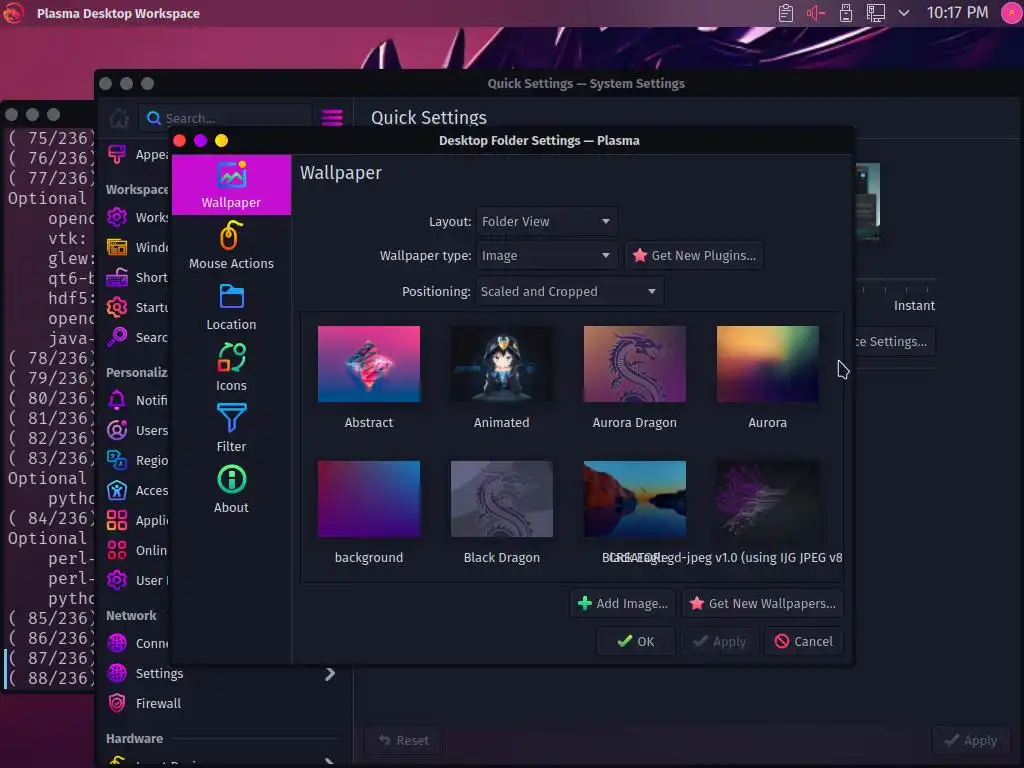Click the removable device icon in tray
Image resolution: width=1024 pixels, height=768 pixels.
(x=846, y=13)
